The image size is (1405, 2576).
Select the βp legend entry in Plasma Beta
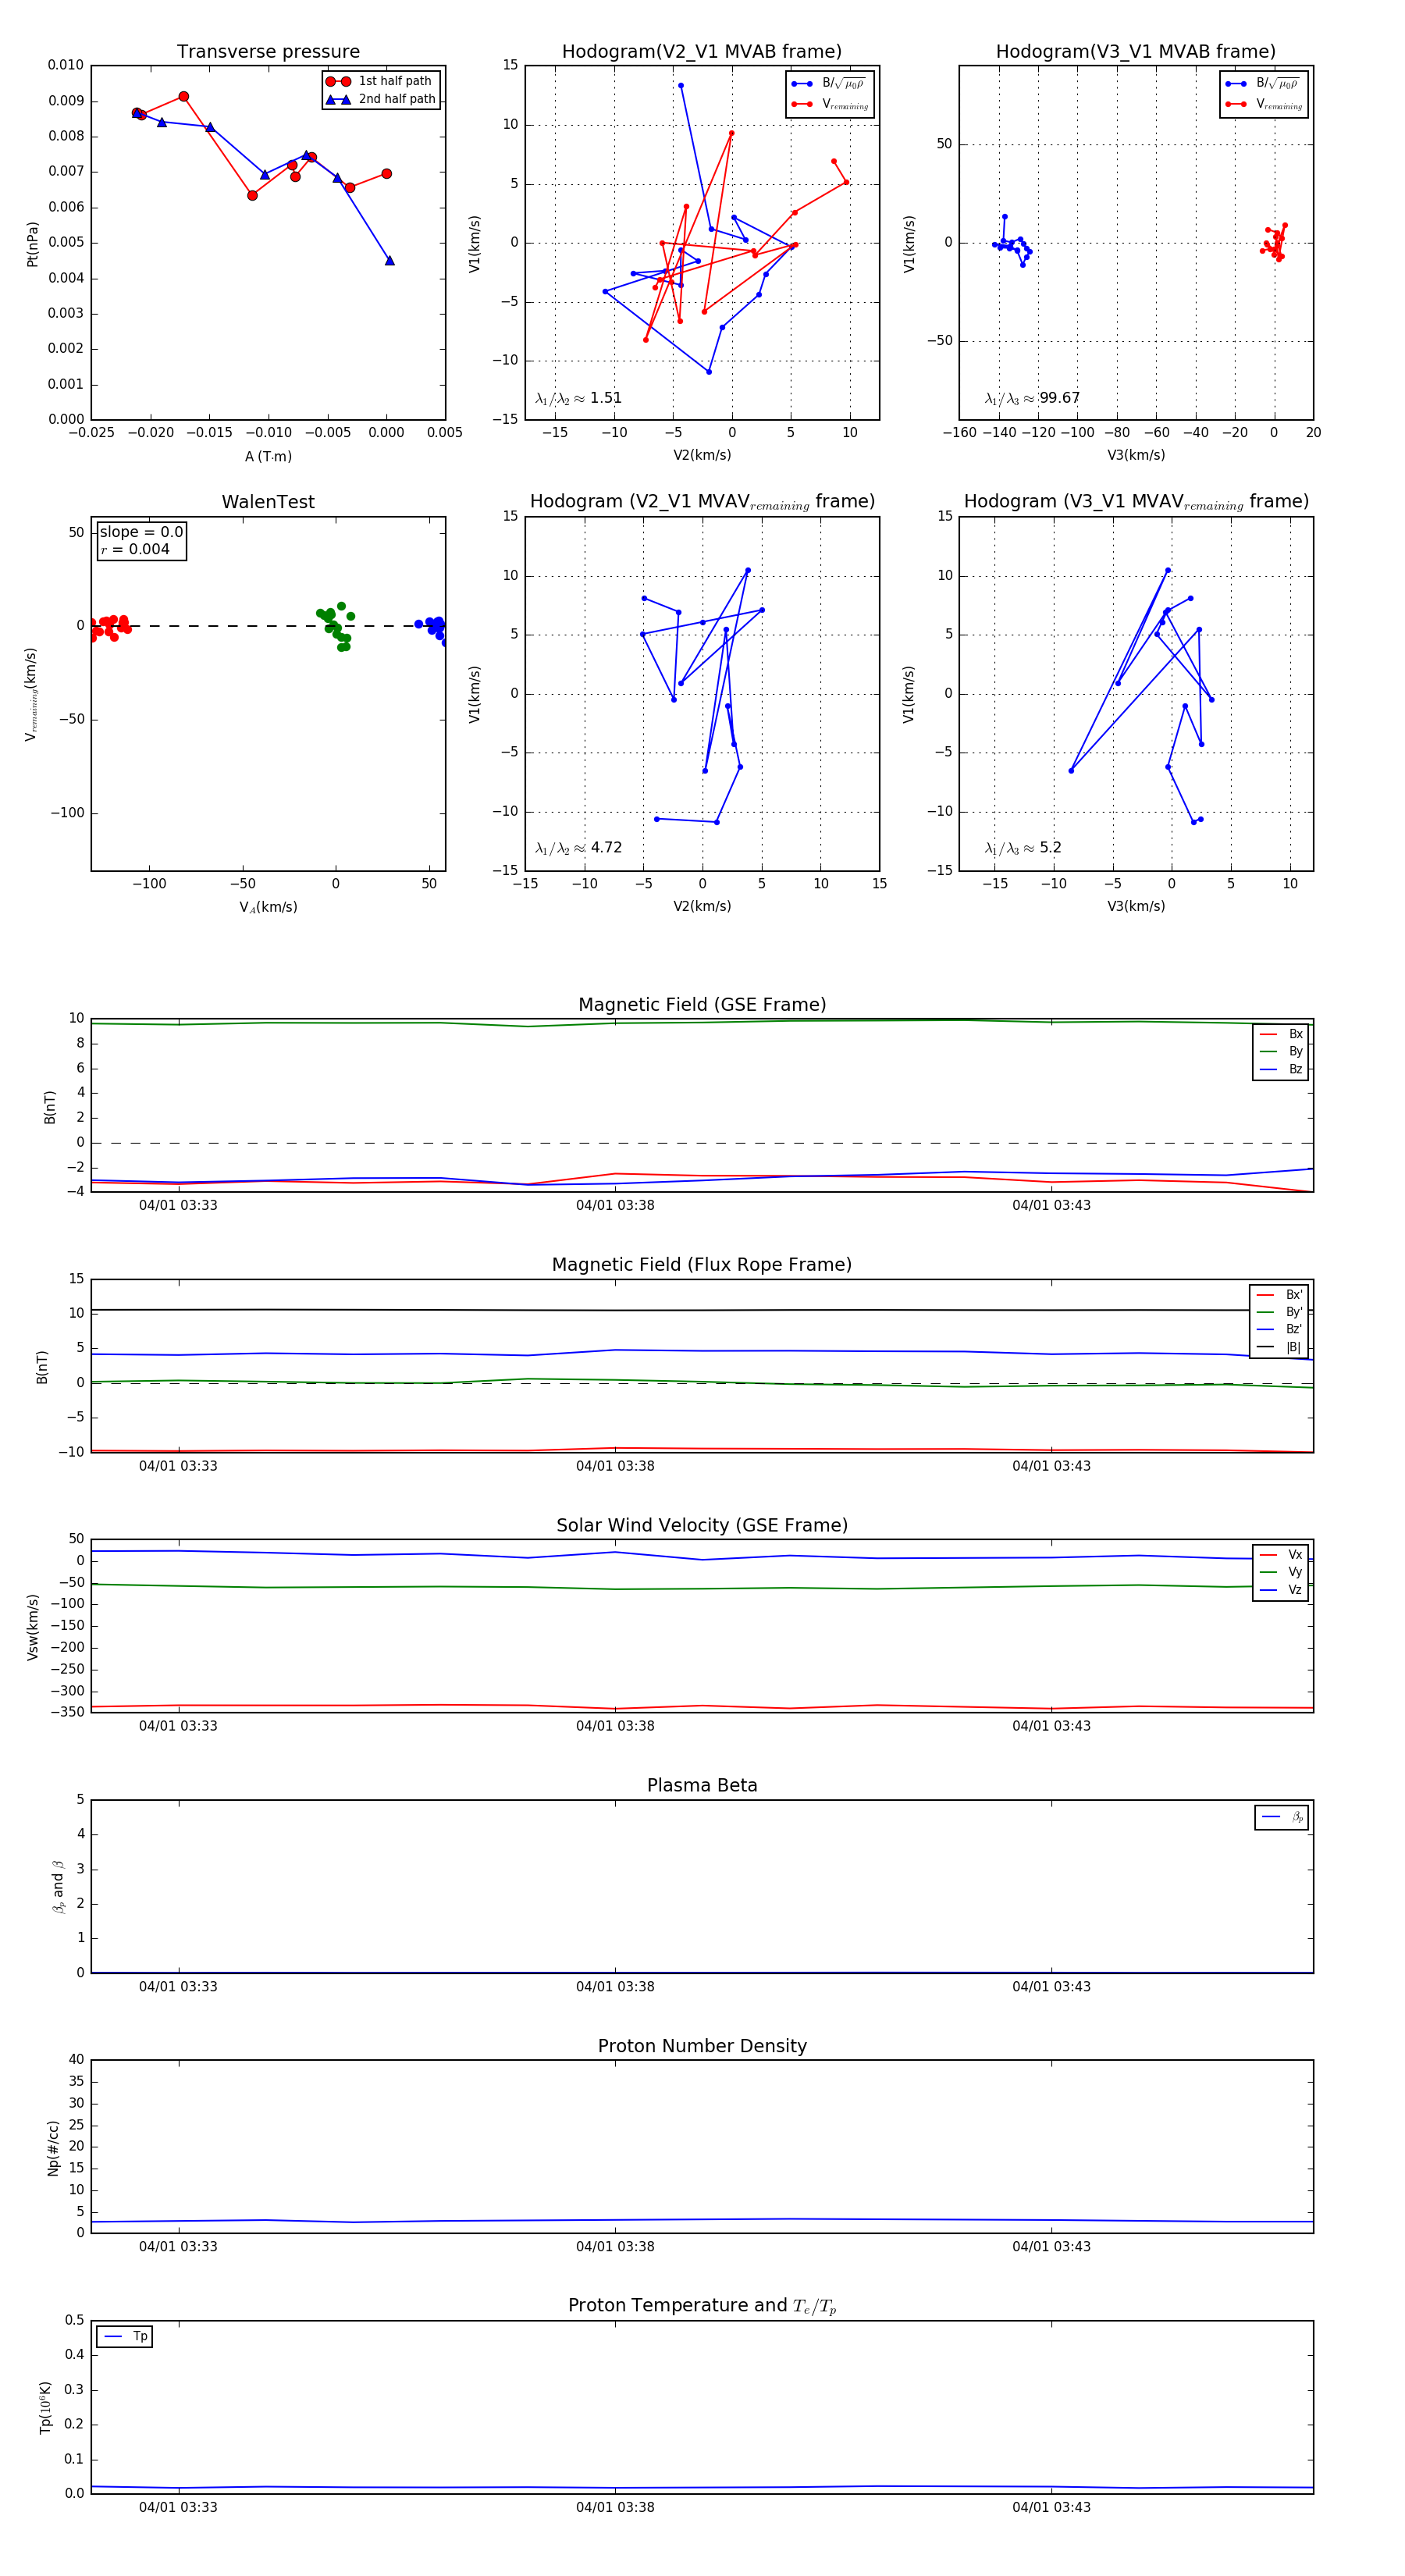point(1282,1817)
